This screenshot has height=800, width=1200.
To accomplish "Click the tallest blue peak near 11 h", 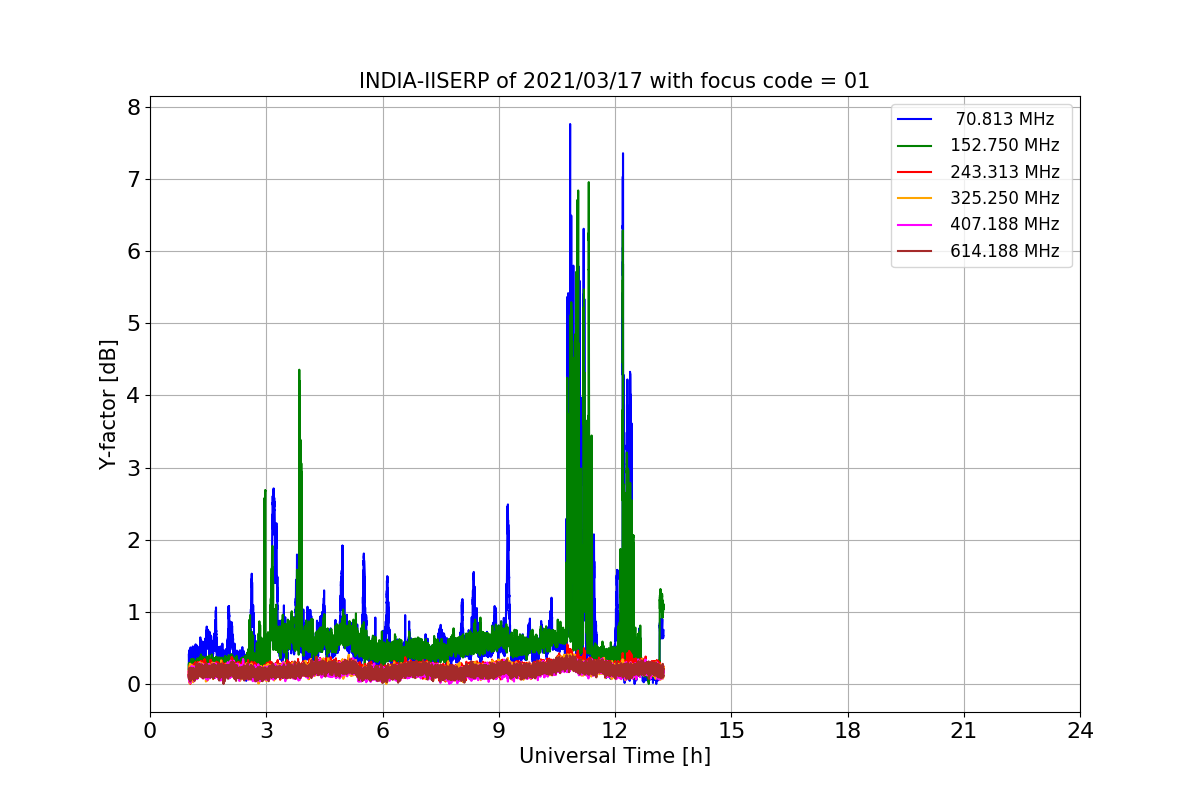I will [x=570, y=126].
